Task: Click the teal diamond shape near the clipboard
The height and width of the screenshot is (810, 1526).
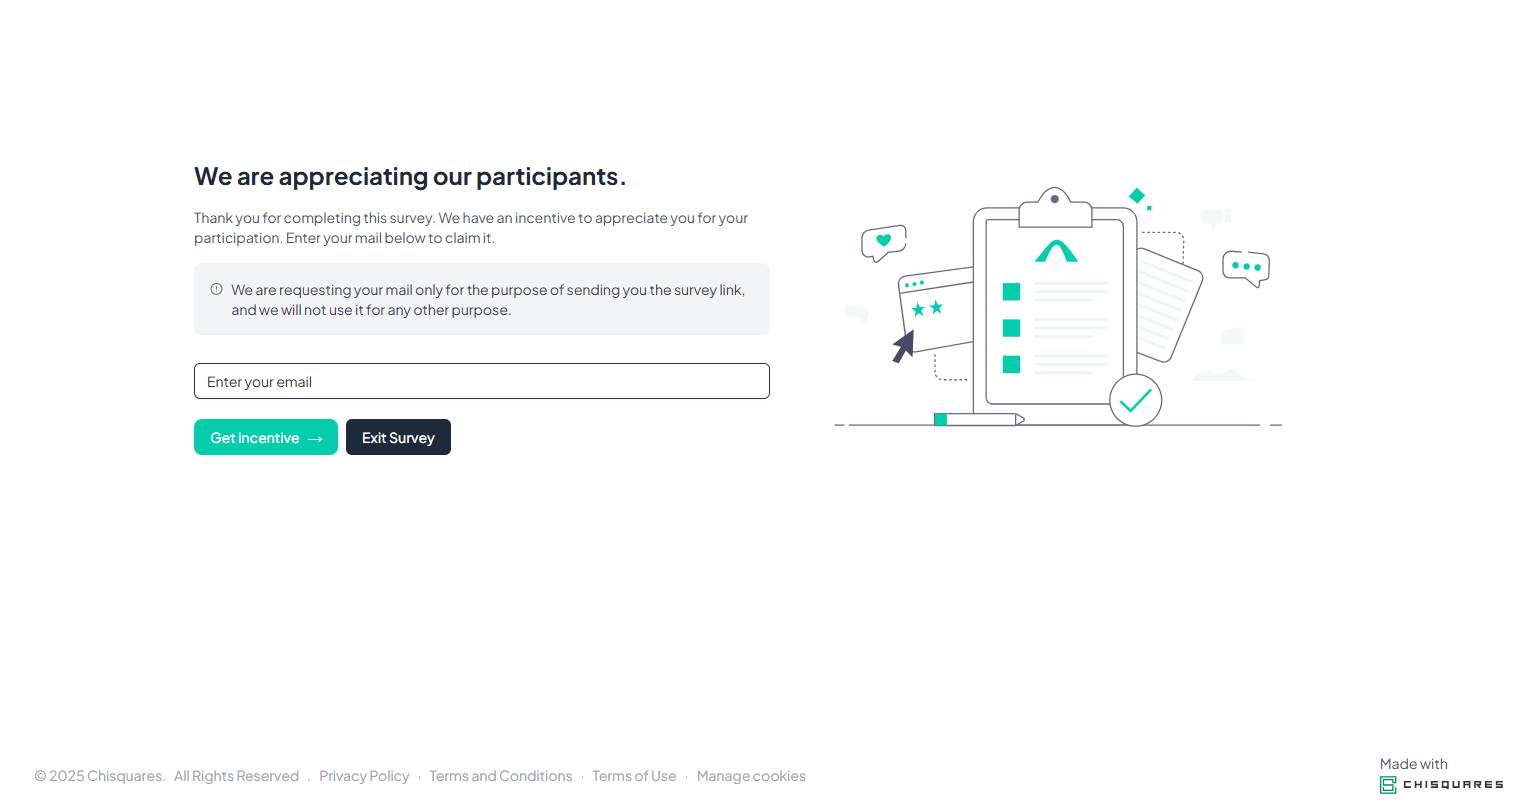Action: tap(1138, 197)
